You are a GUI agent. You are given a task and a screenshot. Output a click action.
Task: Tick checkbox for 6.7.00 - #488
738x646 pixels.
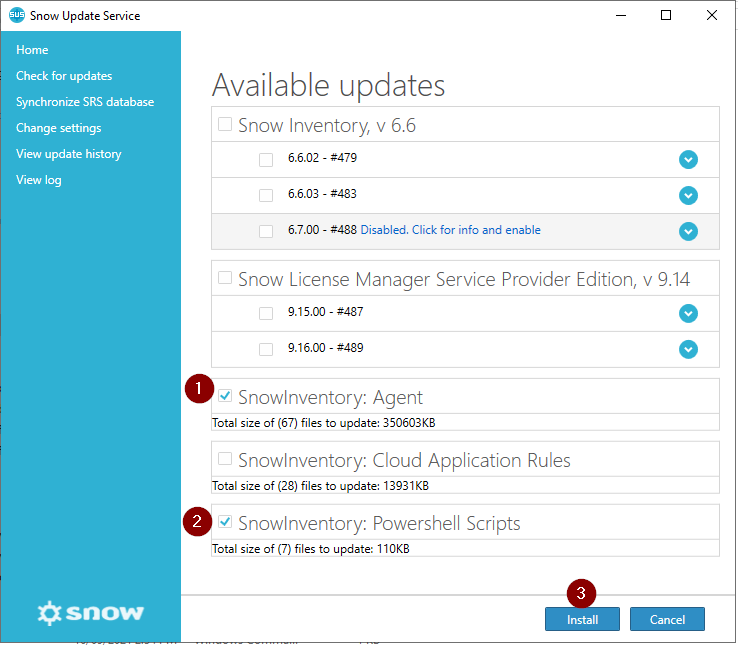pos(266,231)
